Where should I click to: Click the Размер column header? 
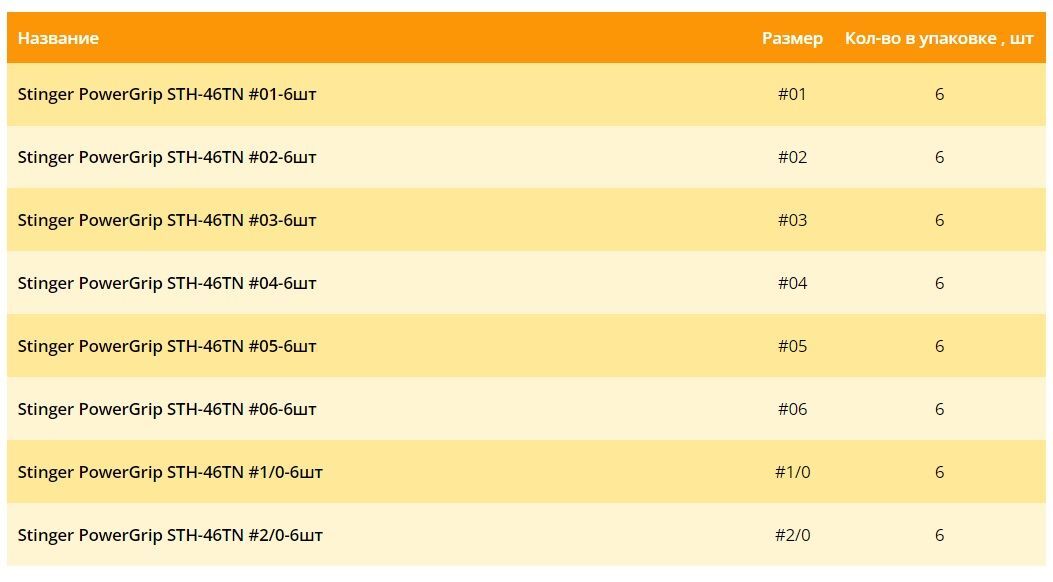tap(792, 38)
